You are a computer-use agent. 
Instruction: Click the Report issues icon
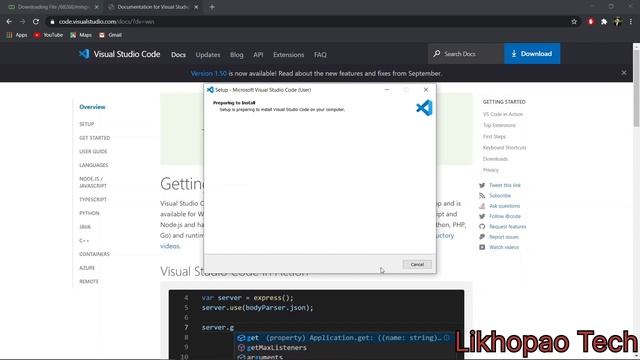482,237
